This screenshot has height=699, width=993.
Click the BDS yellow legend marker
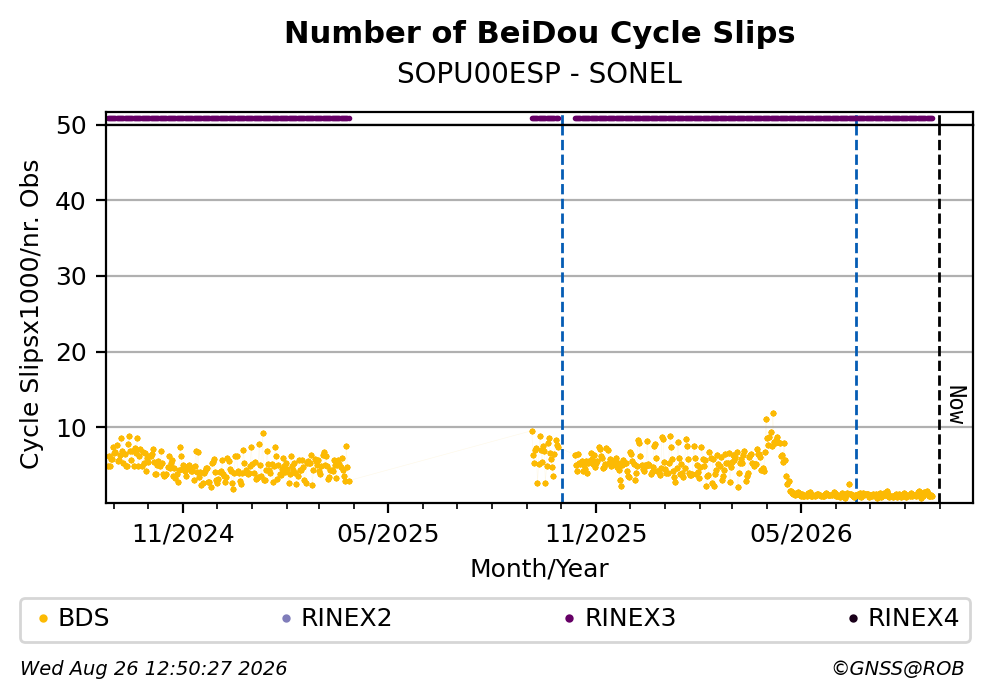(x=43, y=619)
